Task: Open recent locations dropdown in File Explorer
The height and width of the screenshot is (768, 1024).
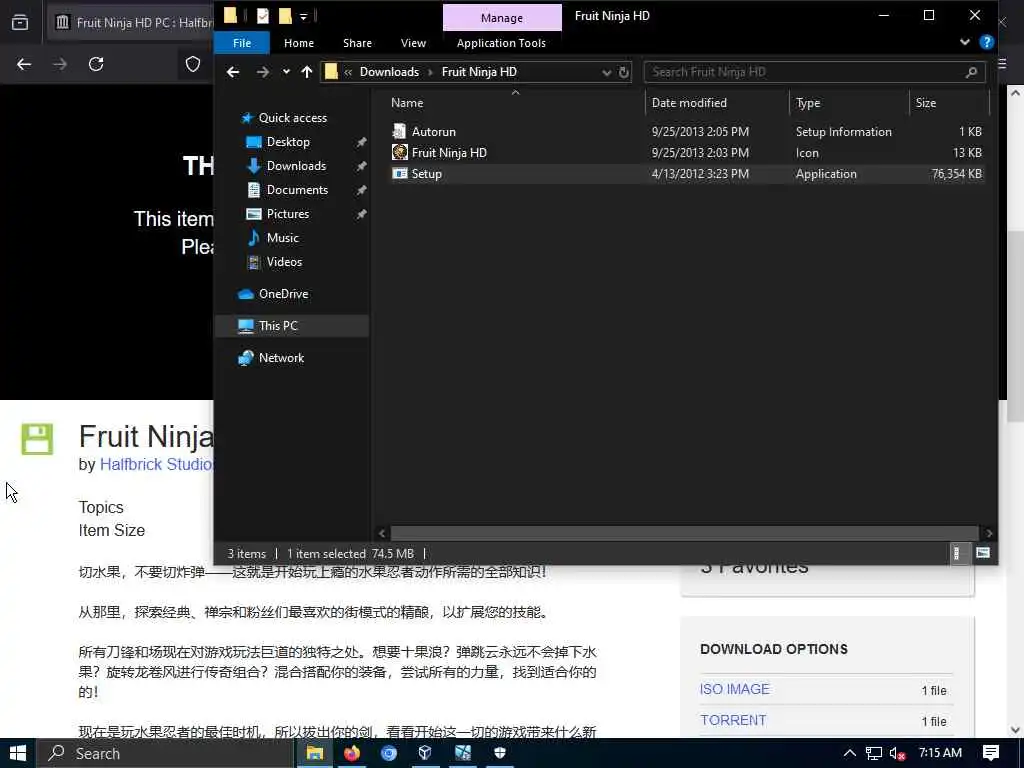Action: coord(286,72)
